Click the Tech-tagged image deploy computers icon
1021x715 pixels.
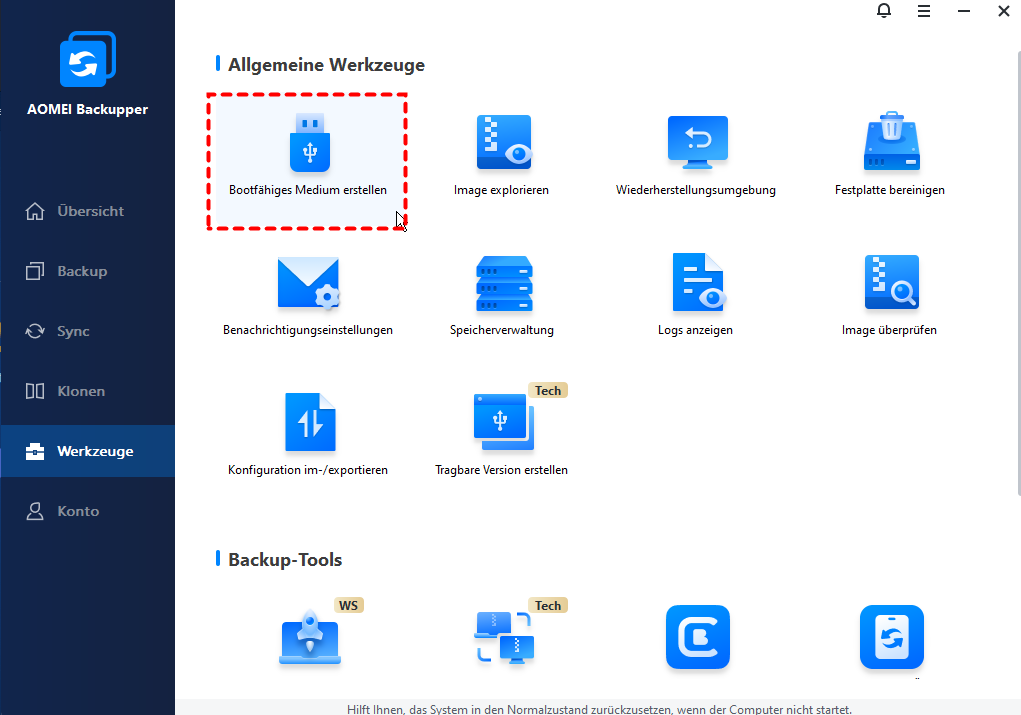[504, 637]
